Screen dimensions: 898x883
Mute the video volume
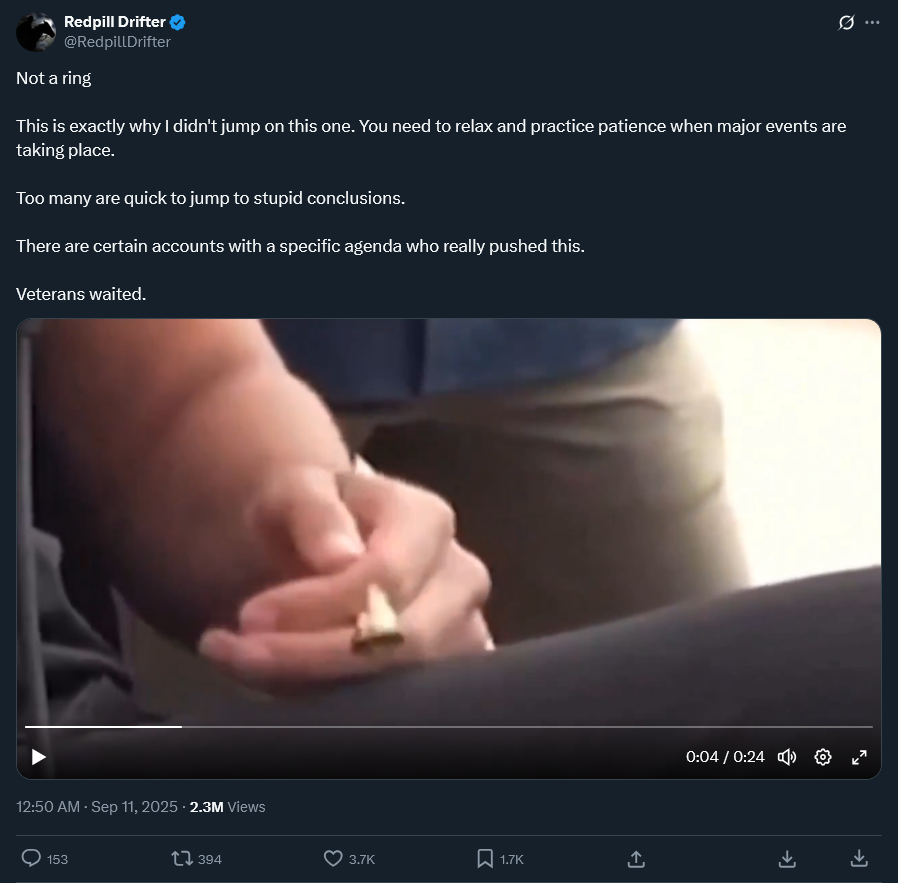pyautogui.click(x=787, y=757)
